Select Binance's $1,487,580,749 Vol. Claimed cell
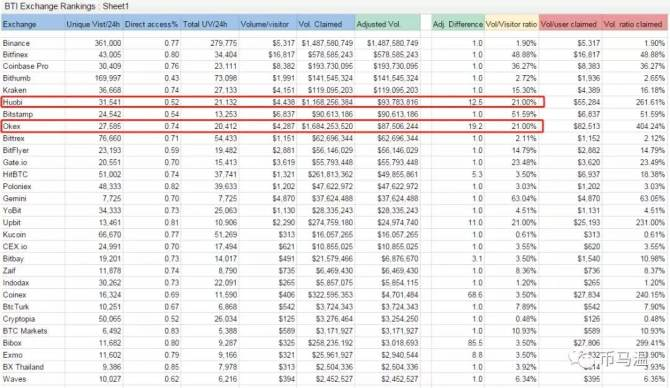Screen dimensions: 670x388 [x=327, y=43]
